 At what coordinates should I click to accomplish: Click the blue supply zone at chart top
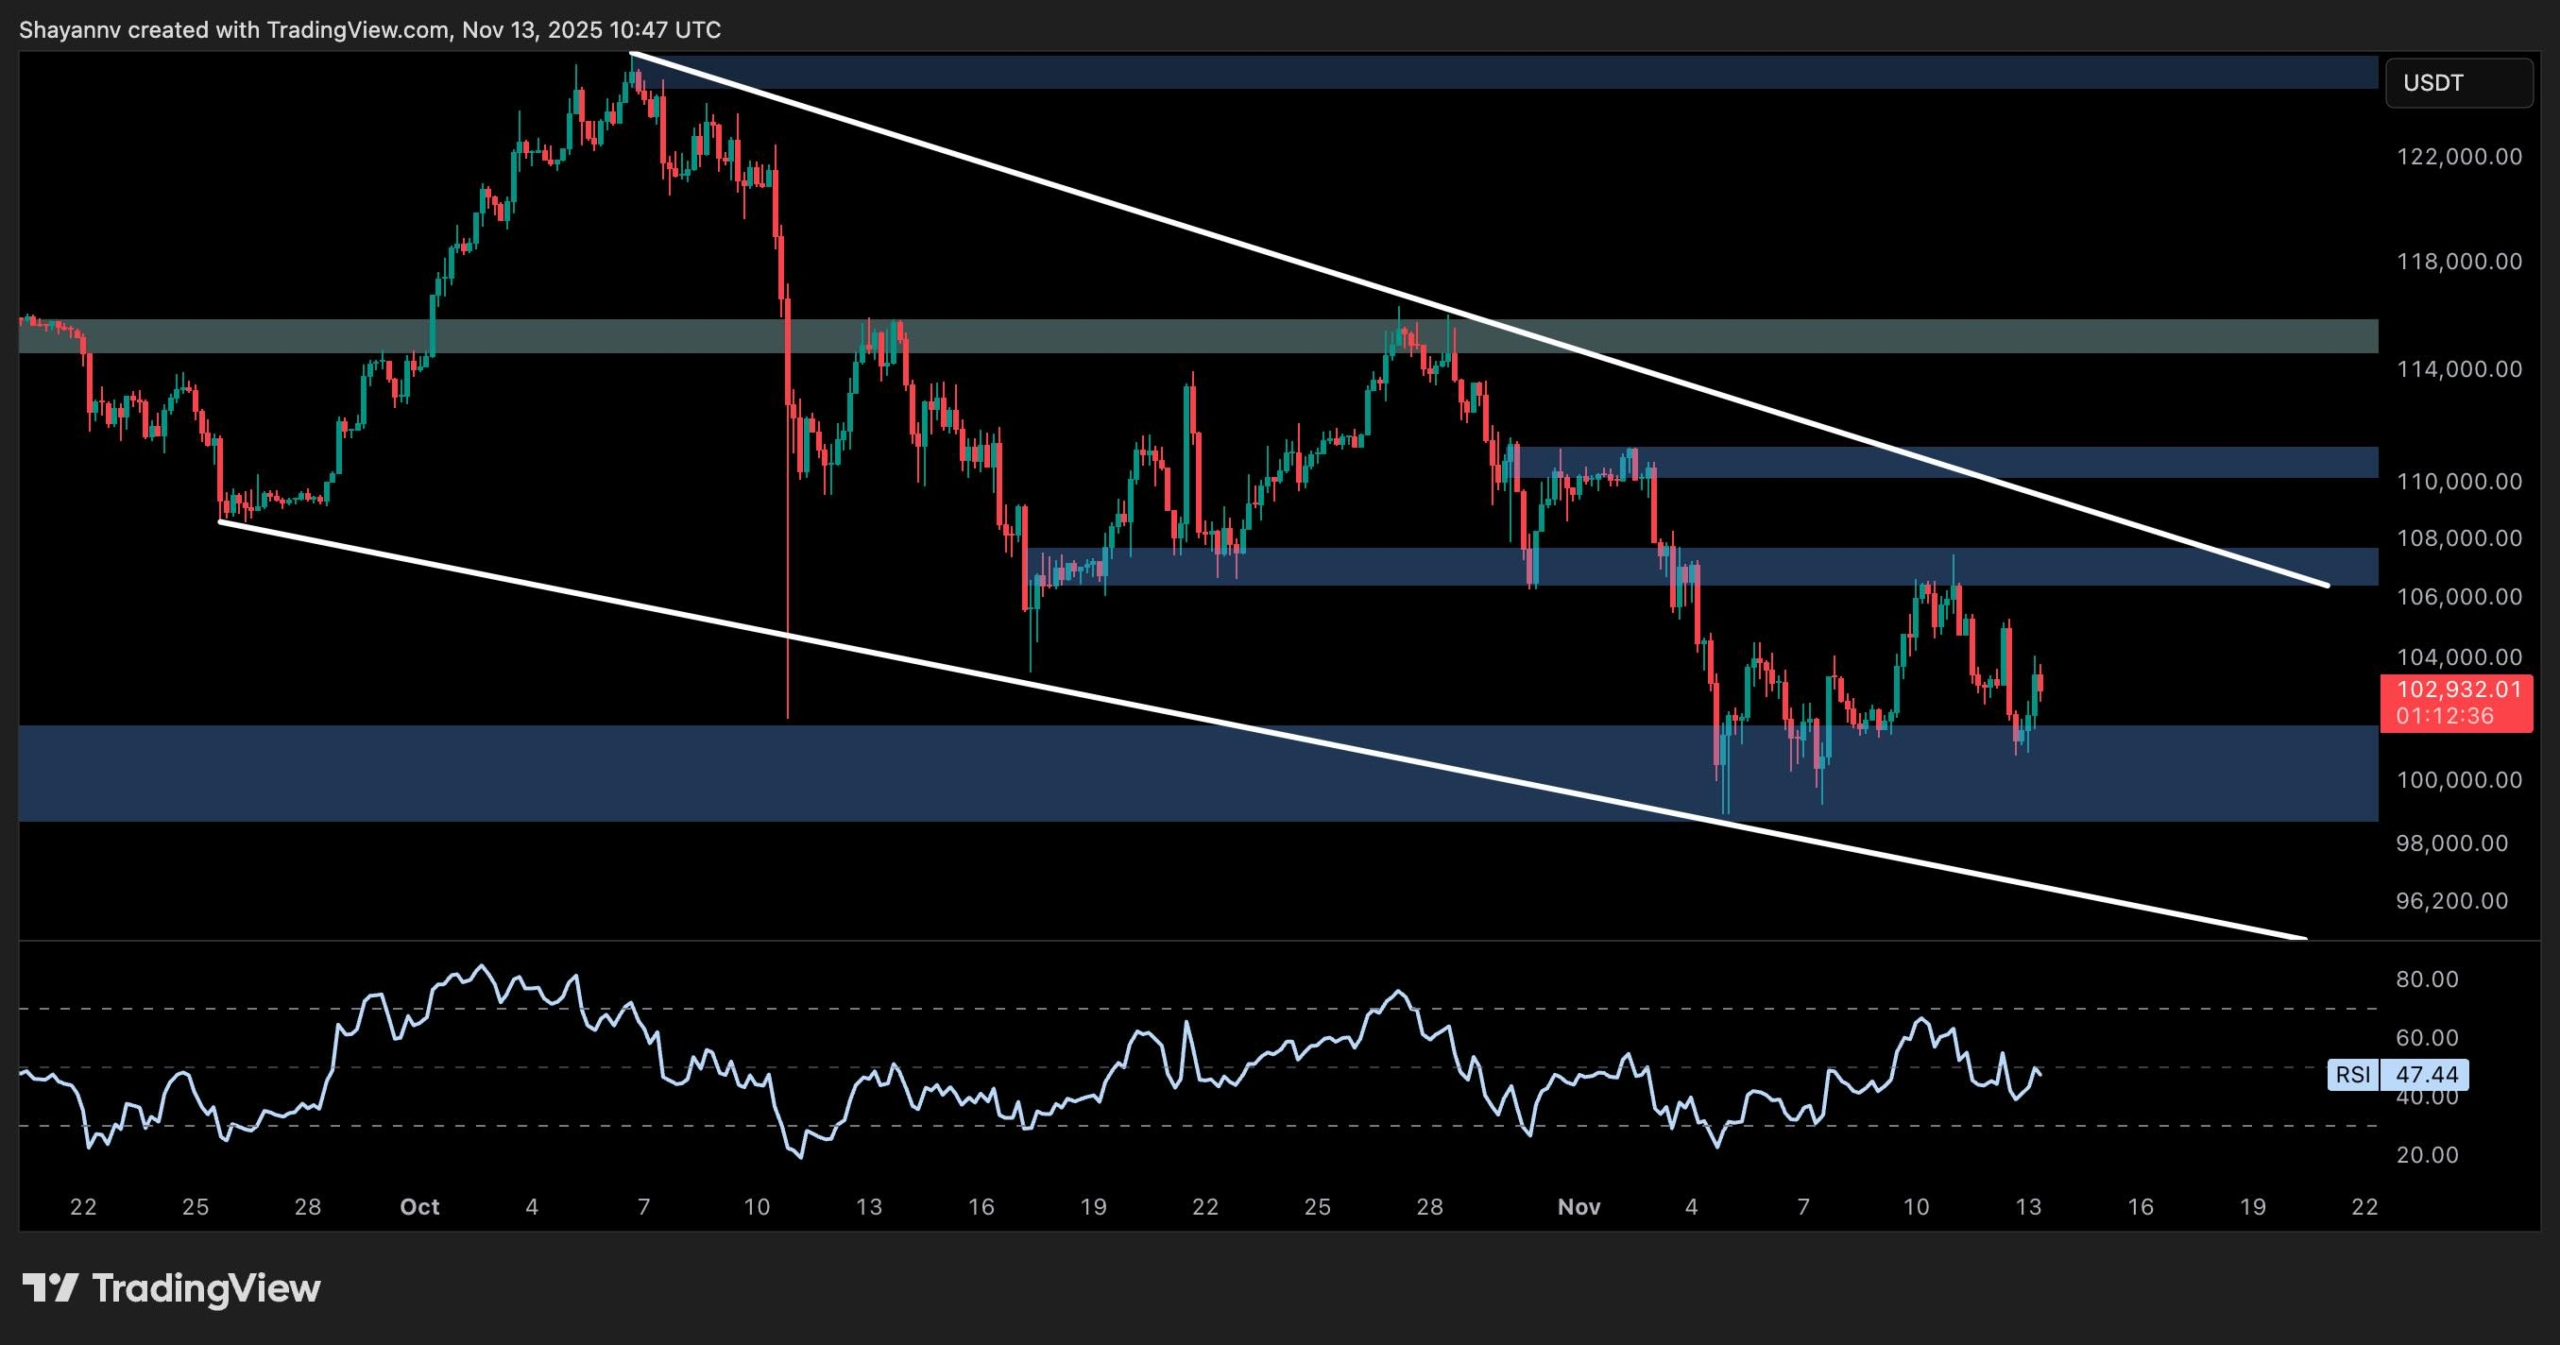(x=1500, y=72)
